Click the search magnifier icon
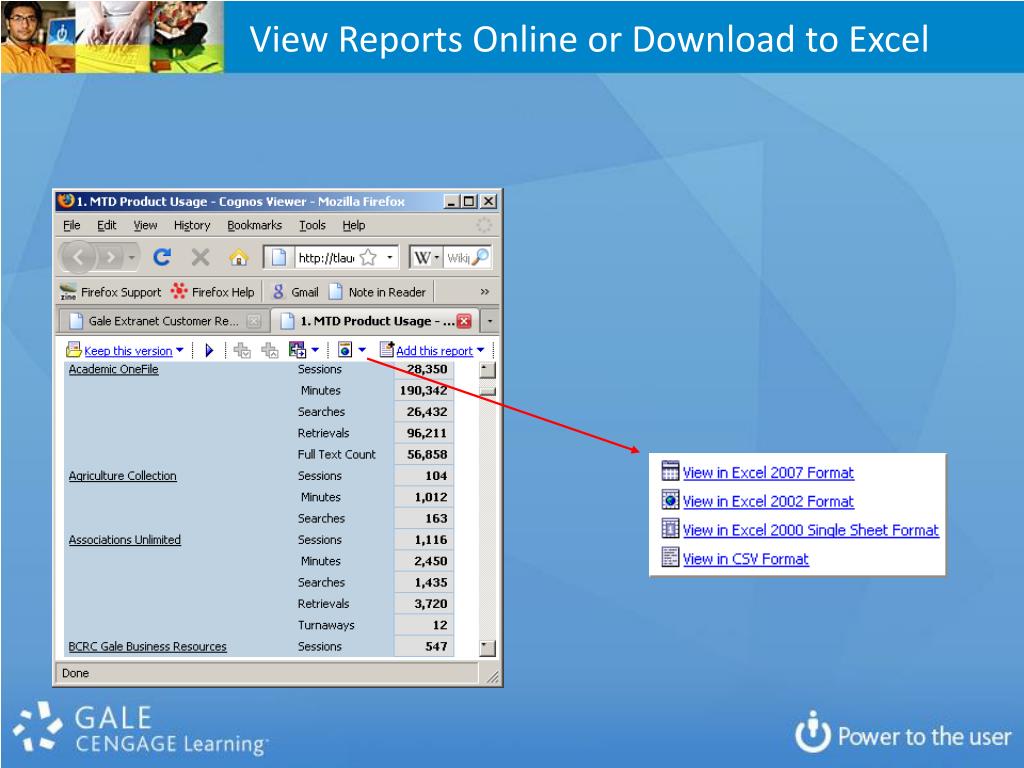Viewport: 1024px width, 768px height. pyautogui.click(x=480, y=257)
